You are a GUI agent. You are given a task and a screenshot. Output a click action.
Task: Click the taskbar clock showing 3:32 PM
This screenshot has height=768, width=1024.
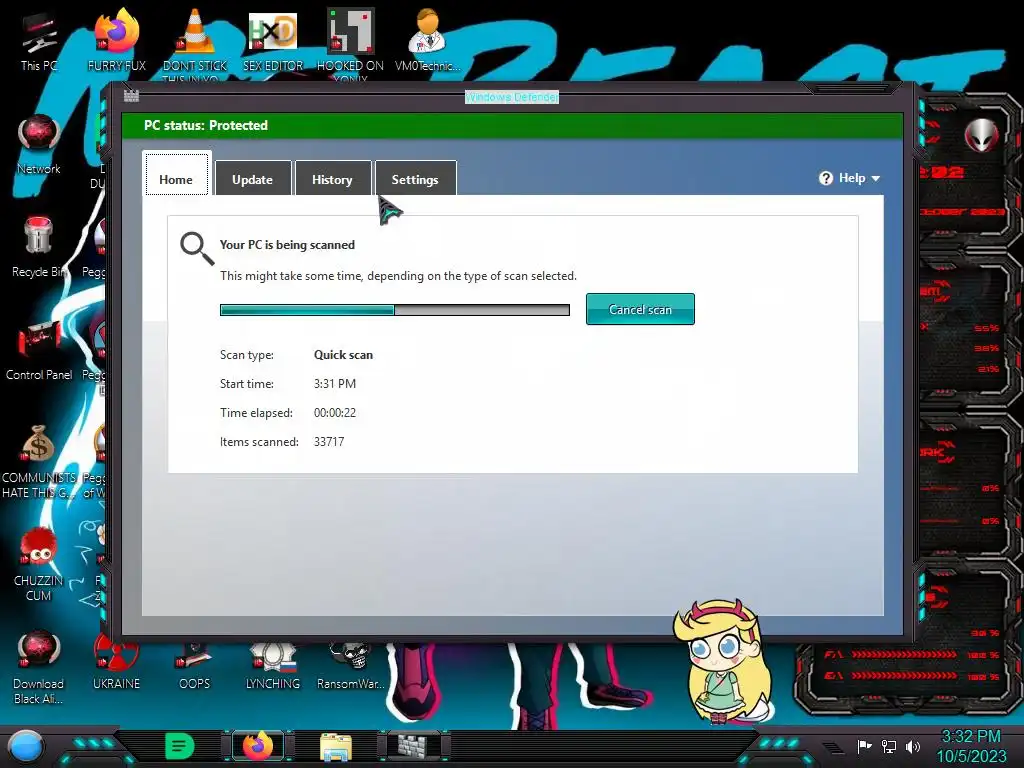click(x=971, y=737)
